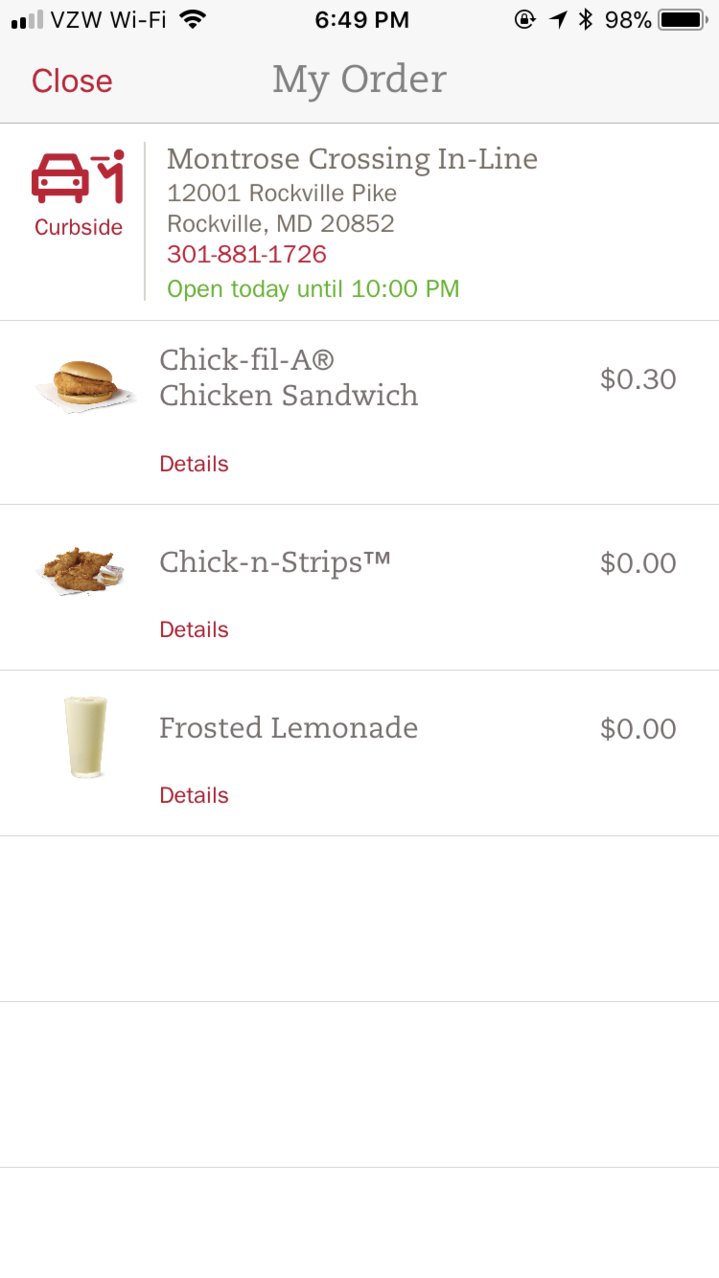The image size is (719, 1278).
Task: Tap the battery icon in status bar
Action: pyautogui.click(x=683, y=19)
